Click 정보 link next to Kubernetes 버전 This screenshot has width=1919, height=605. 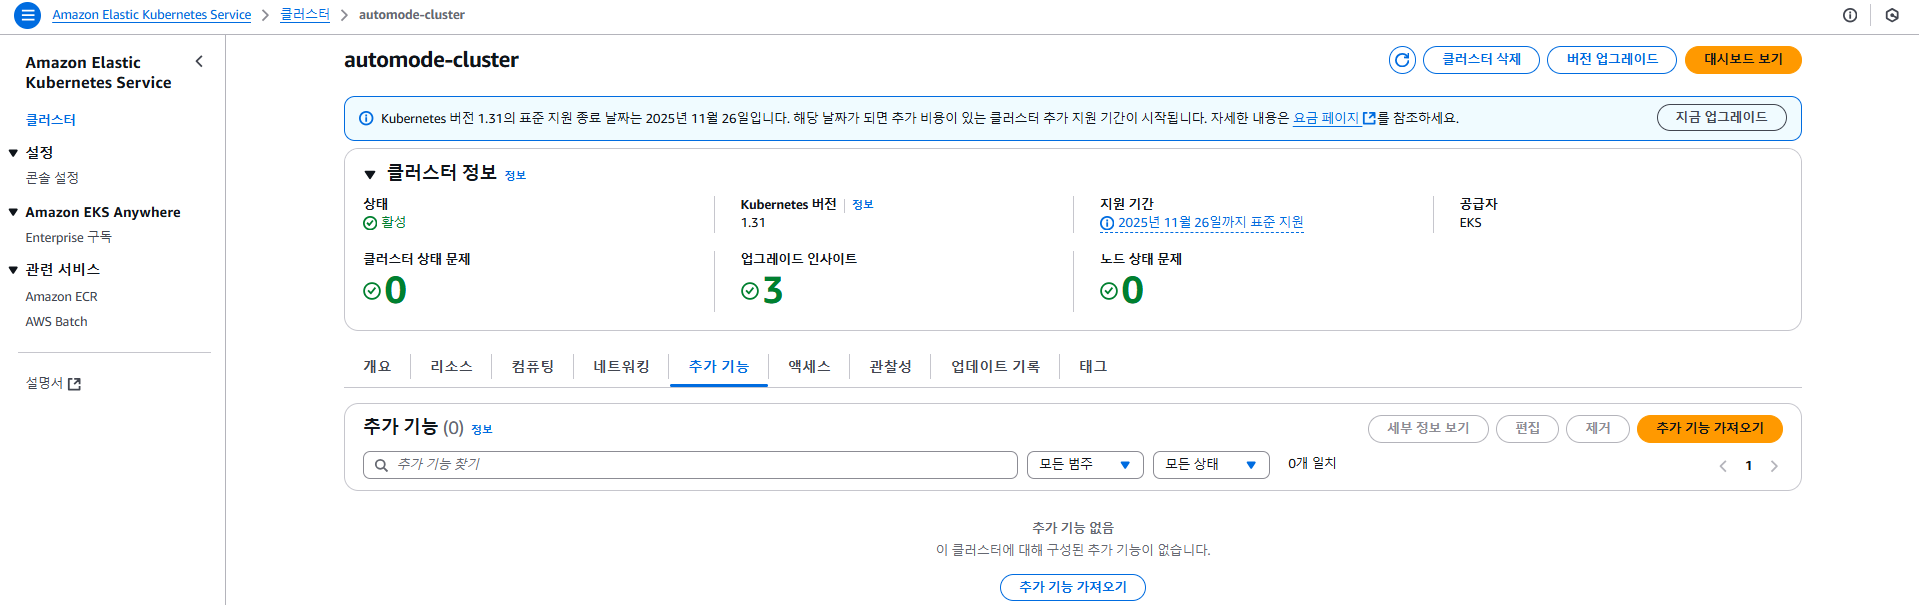(x=863, y=205)
